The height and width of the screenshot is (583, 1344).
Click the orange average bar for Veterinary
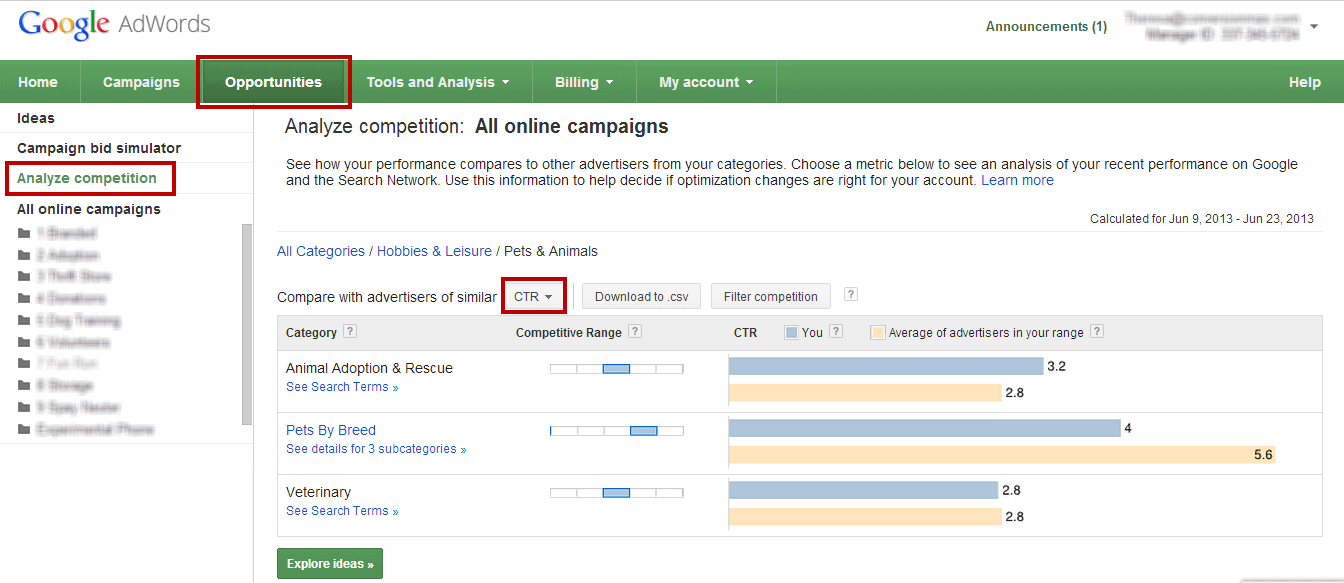click(865, 517)
